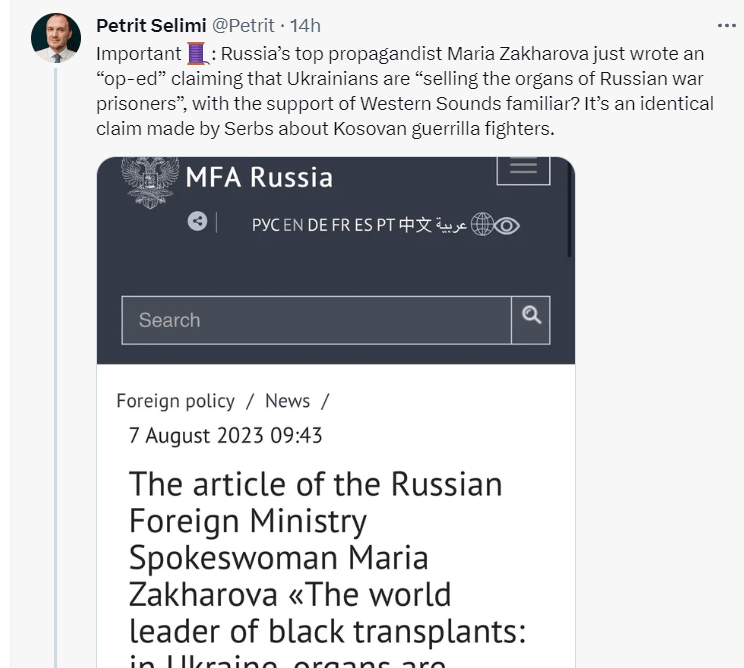Click Petrit Selimi's profile avatar

[56, 38]
